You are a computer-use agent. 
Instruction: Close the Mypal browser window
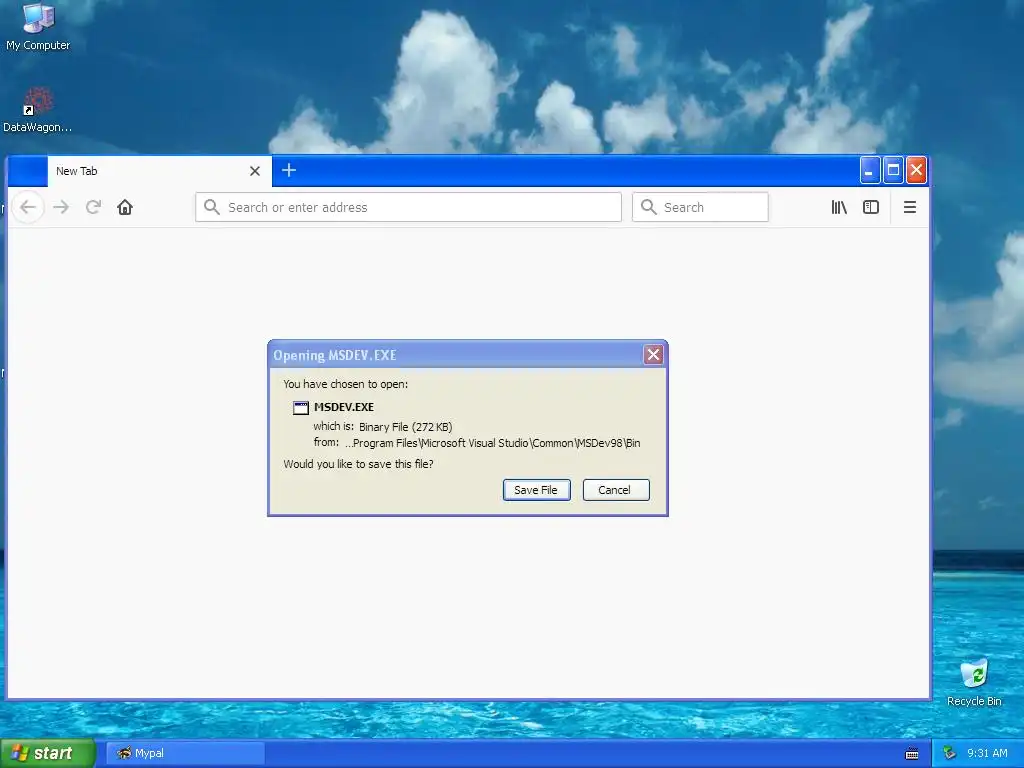[916, 171]
